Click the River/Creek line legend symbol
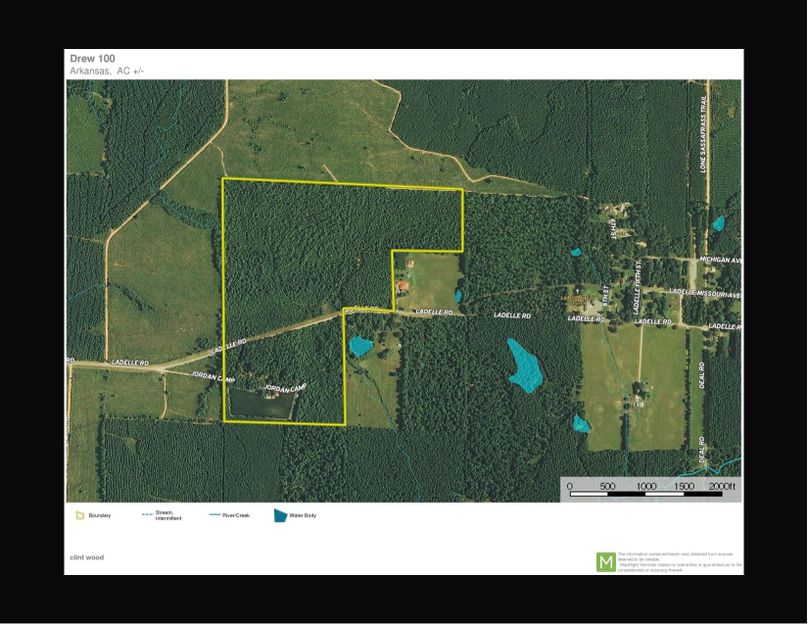808x624 pixels. point(214,516)
